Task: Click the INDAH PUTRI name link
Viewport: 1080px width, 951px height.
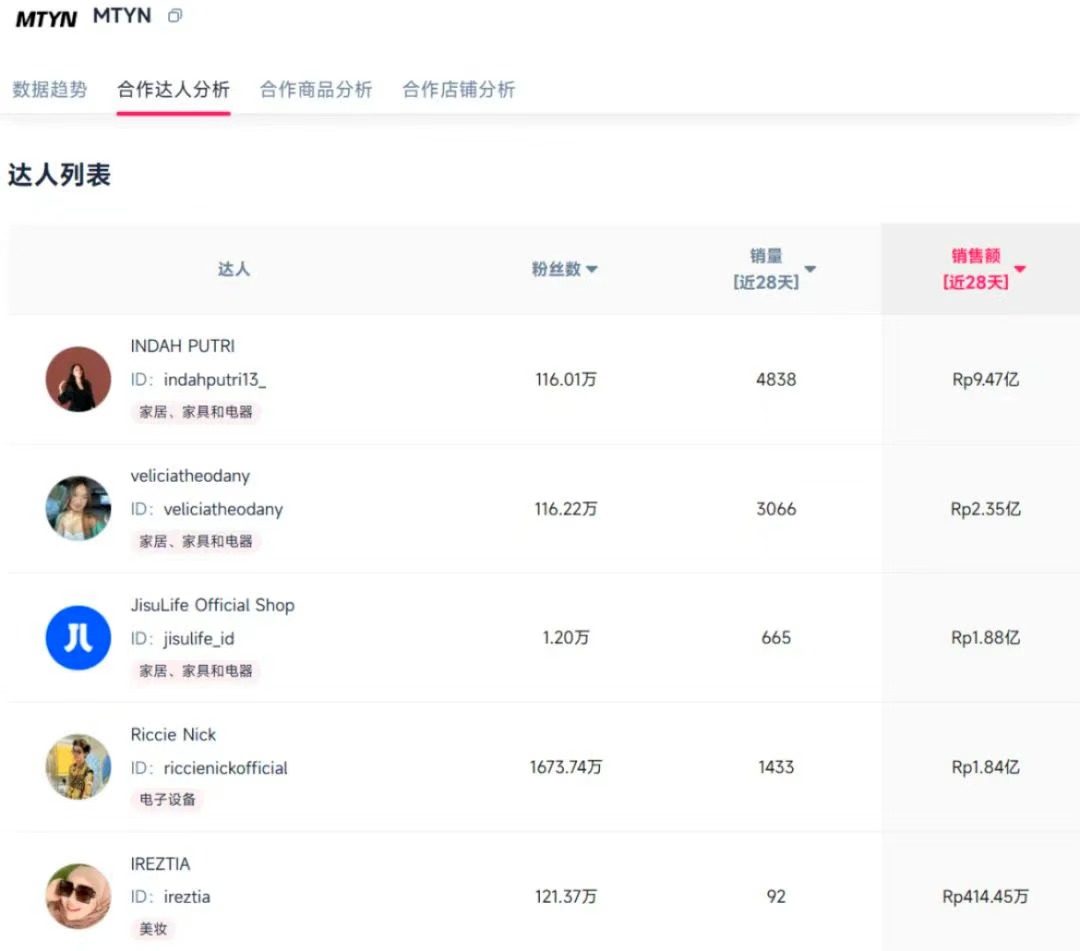Action: [182, 346]
